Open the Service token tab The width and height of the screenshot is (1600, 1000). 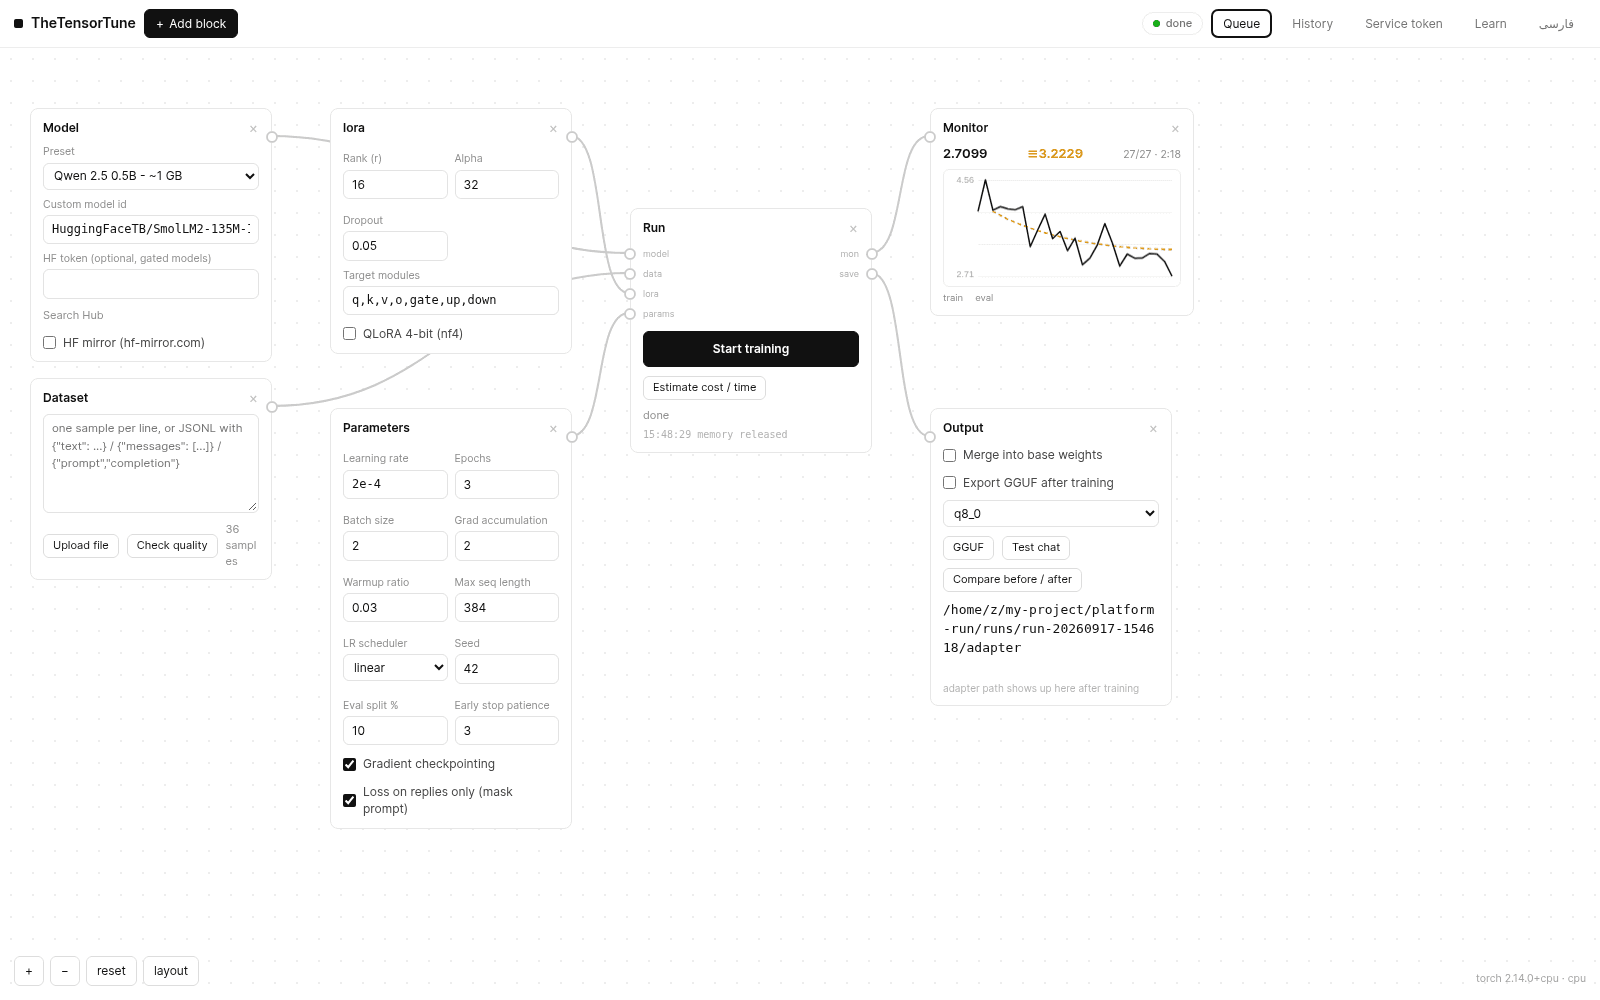[1404, 24]
